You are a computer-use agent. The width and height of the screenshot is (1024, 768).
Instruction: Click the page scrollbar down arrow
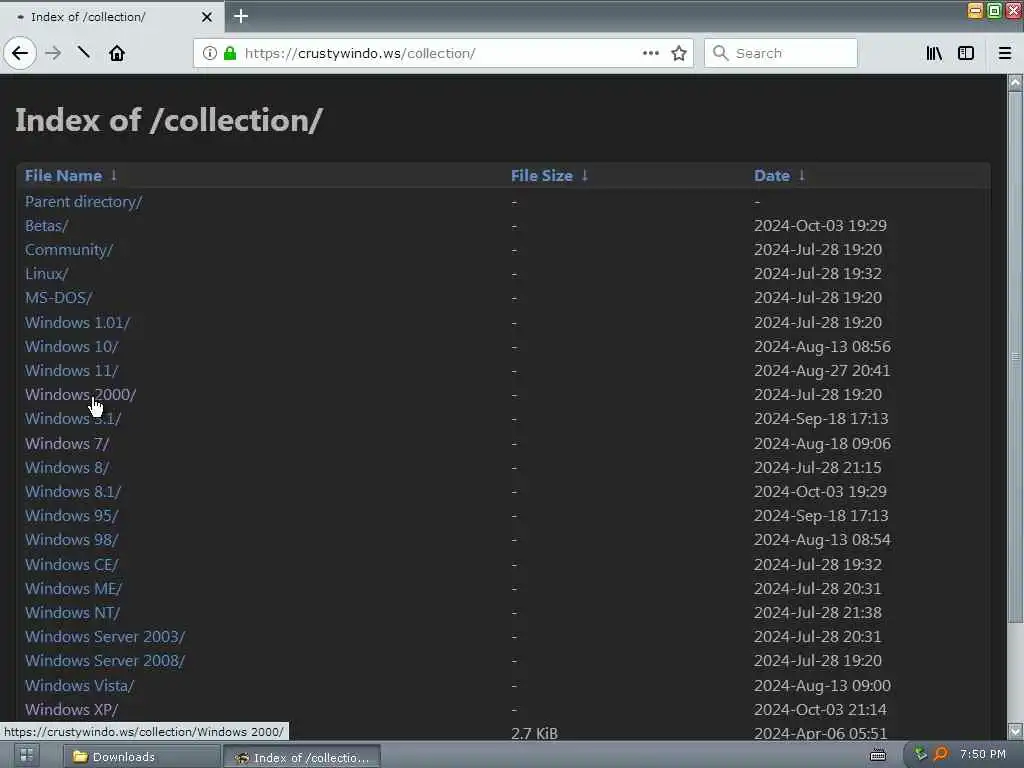(x=1016, y=731)
